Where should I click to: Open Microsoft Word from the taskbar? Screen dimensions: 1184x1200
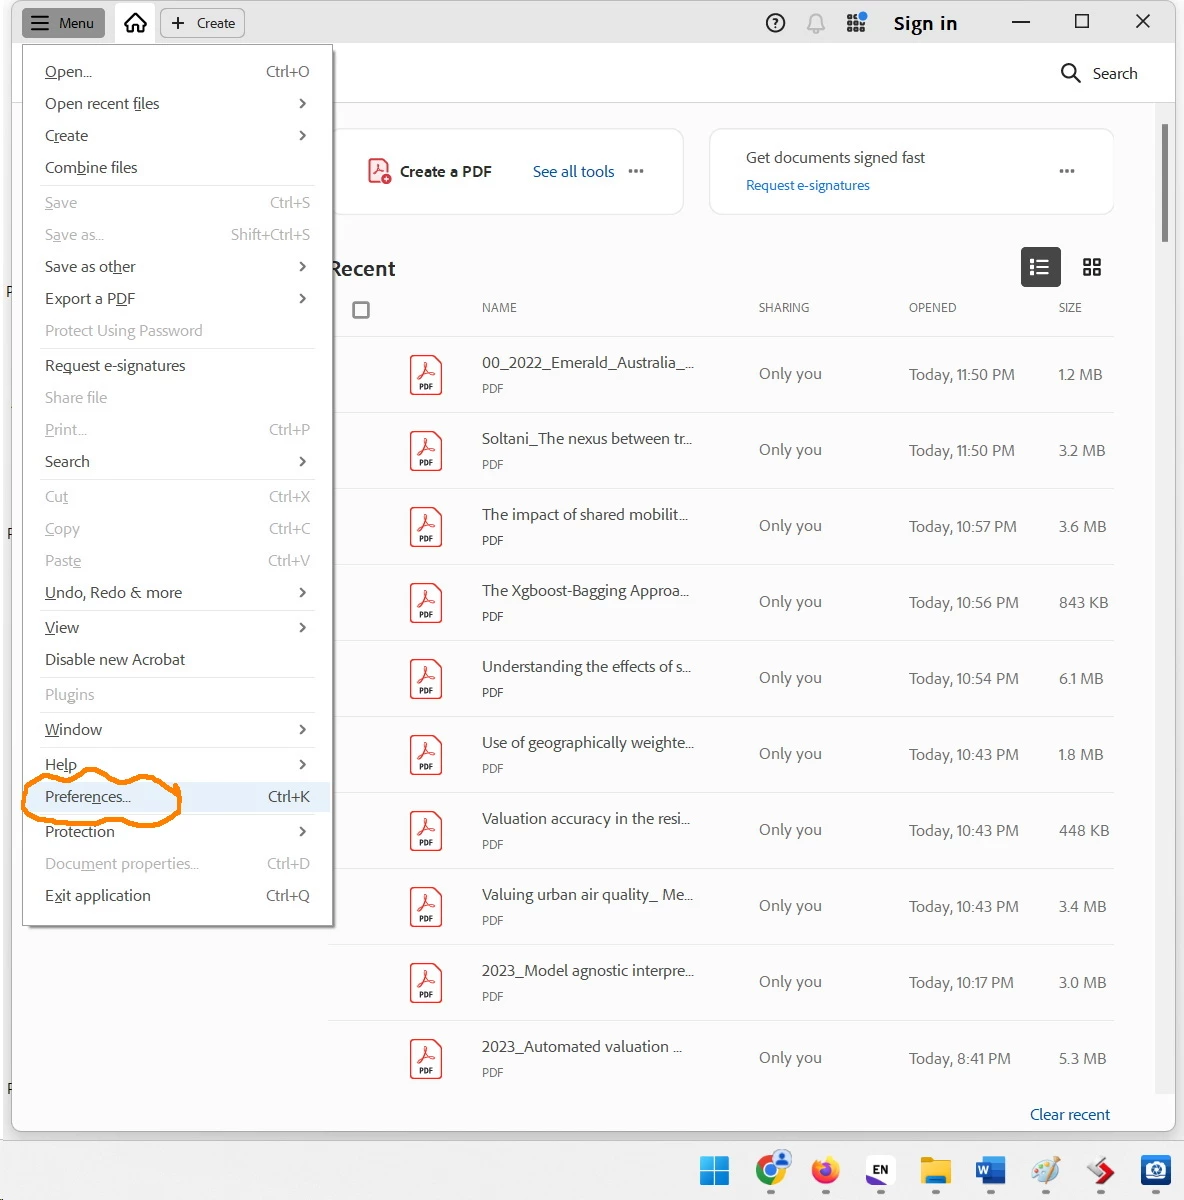pyautogui.click(x=990, y=1170)
